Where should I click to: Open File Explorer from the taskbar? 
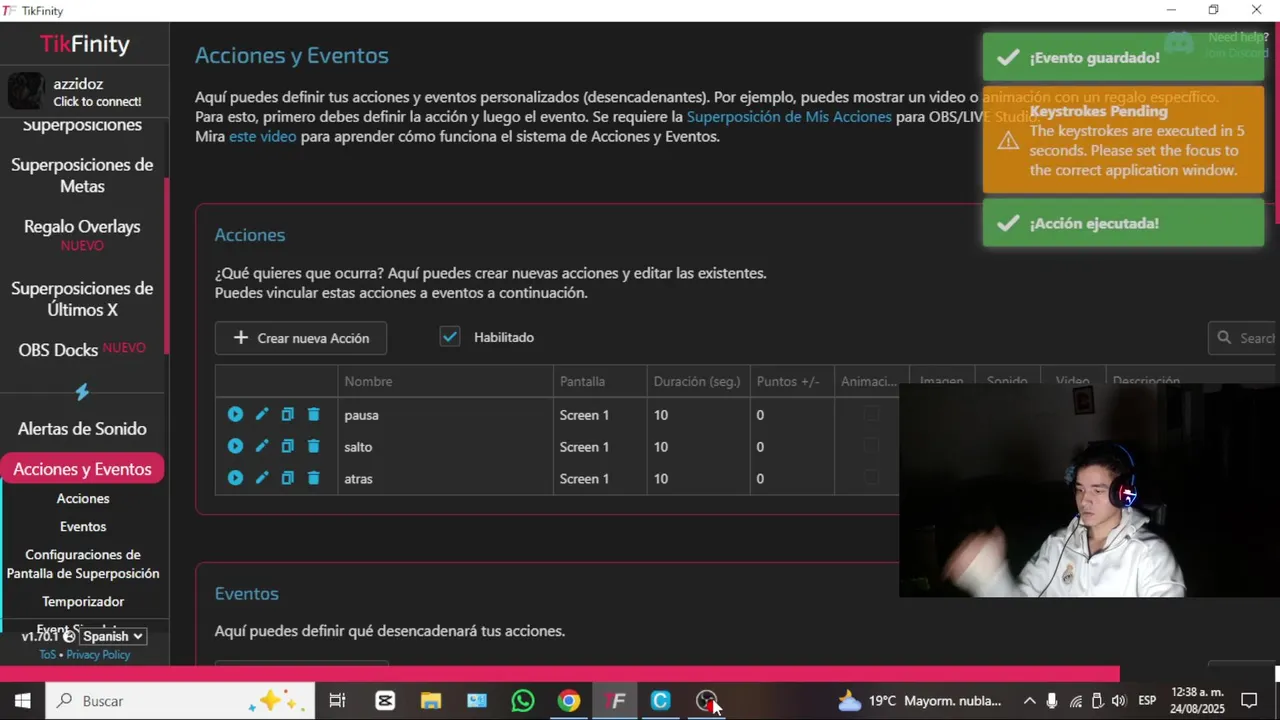(x=431, y=701)
